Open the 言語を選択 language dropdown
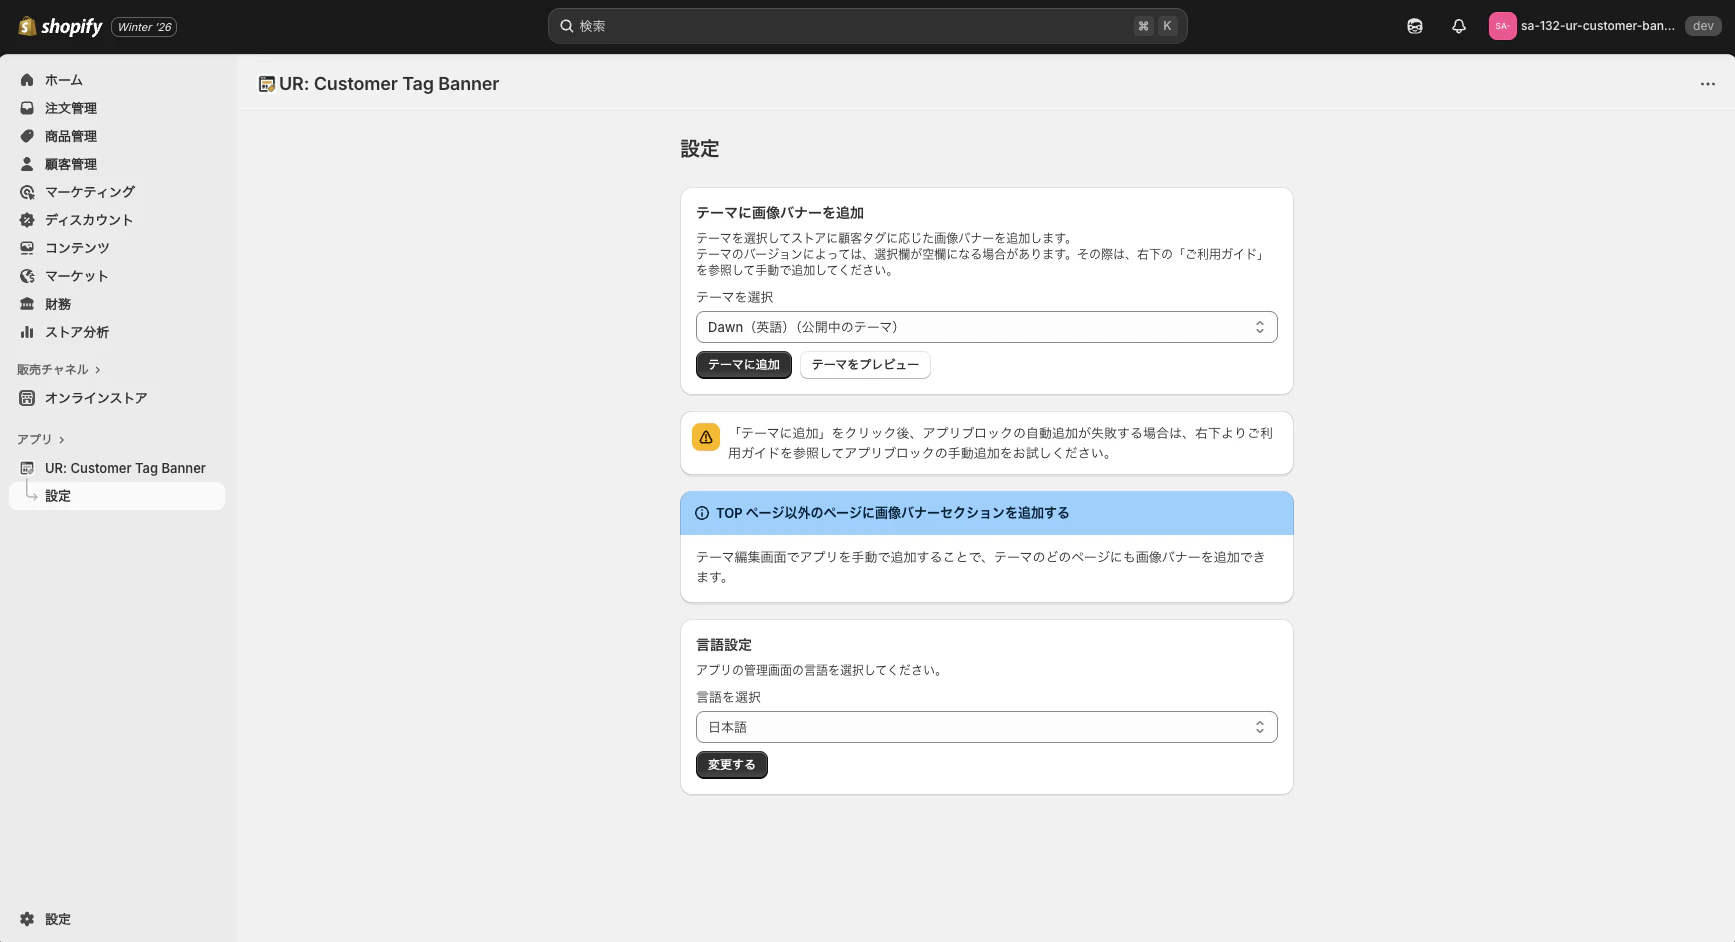This screenshot has height=942, width=1735. (987, 727)
